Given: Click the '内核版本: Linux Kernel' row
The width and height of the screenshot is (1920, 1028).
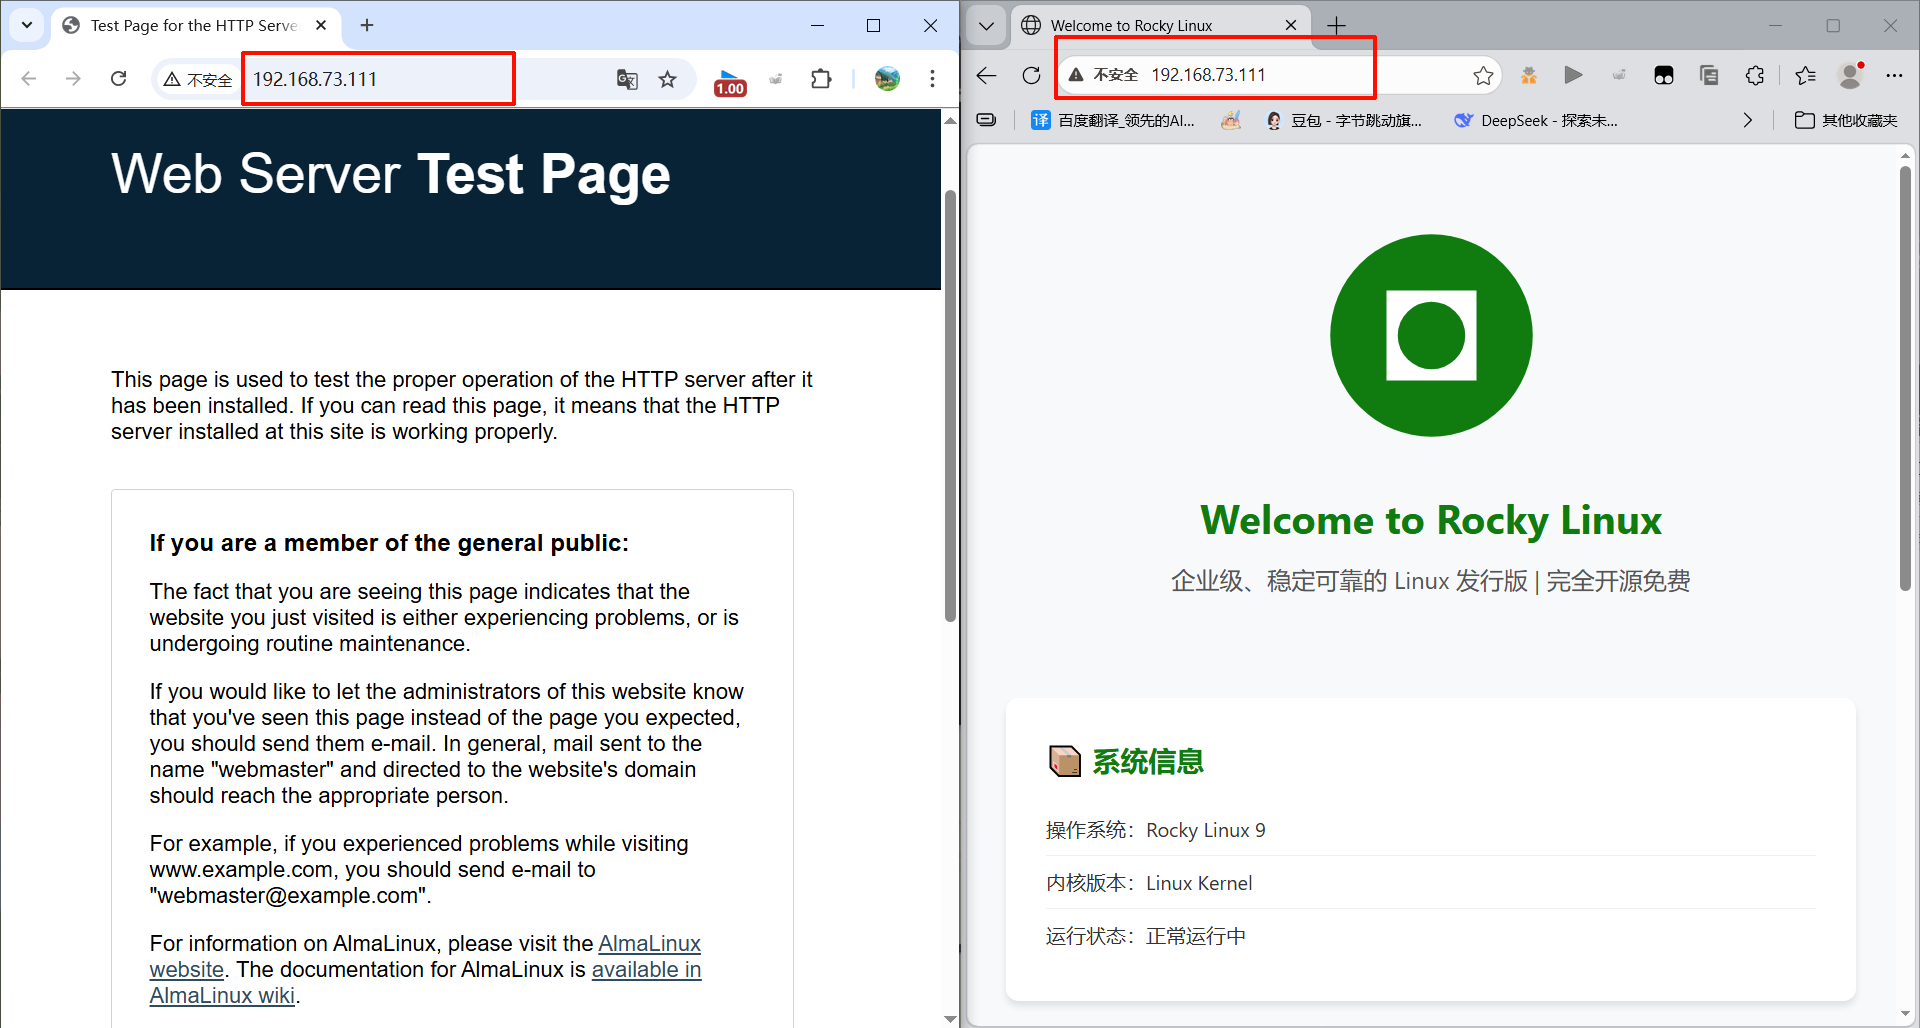Looking at the screenshot, I should (x=1431, y=883).
